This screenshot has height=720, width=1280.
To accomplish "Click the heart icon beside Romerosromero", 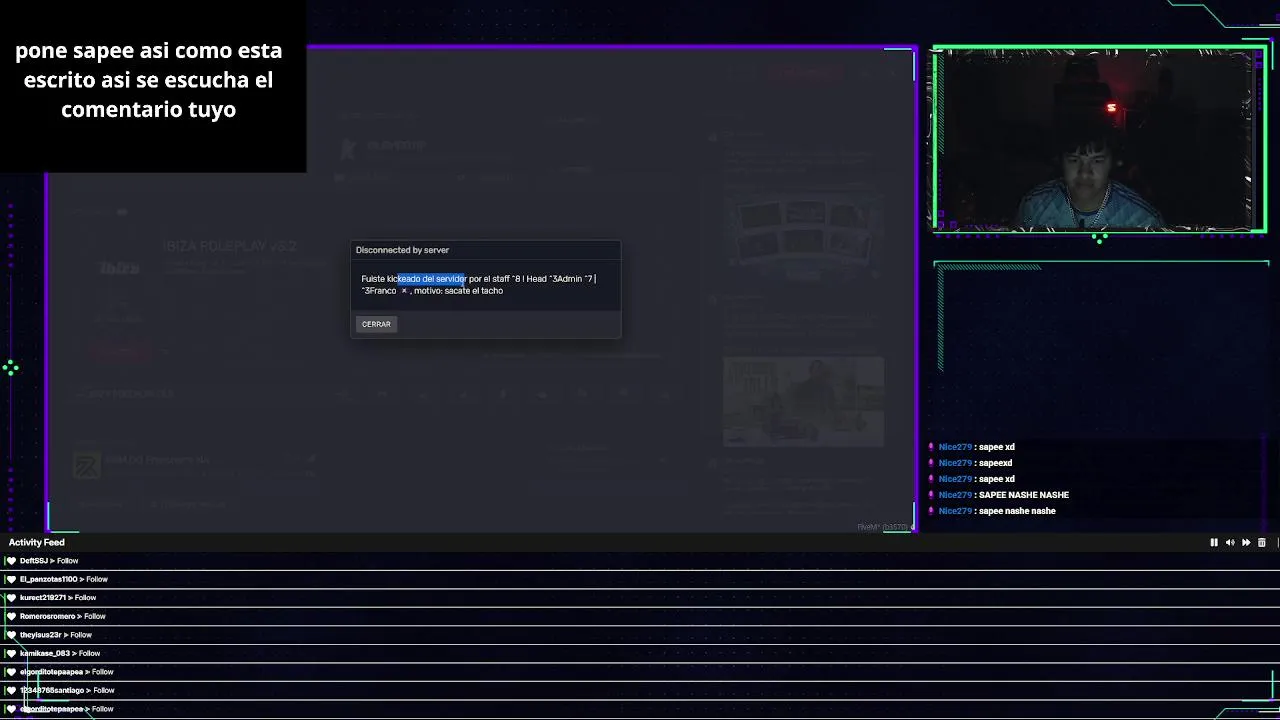I will 11,616.
